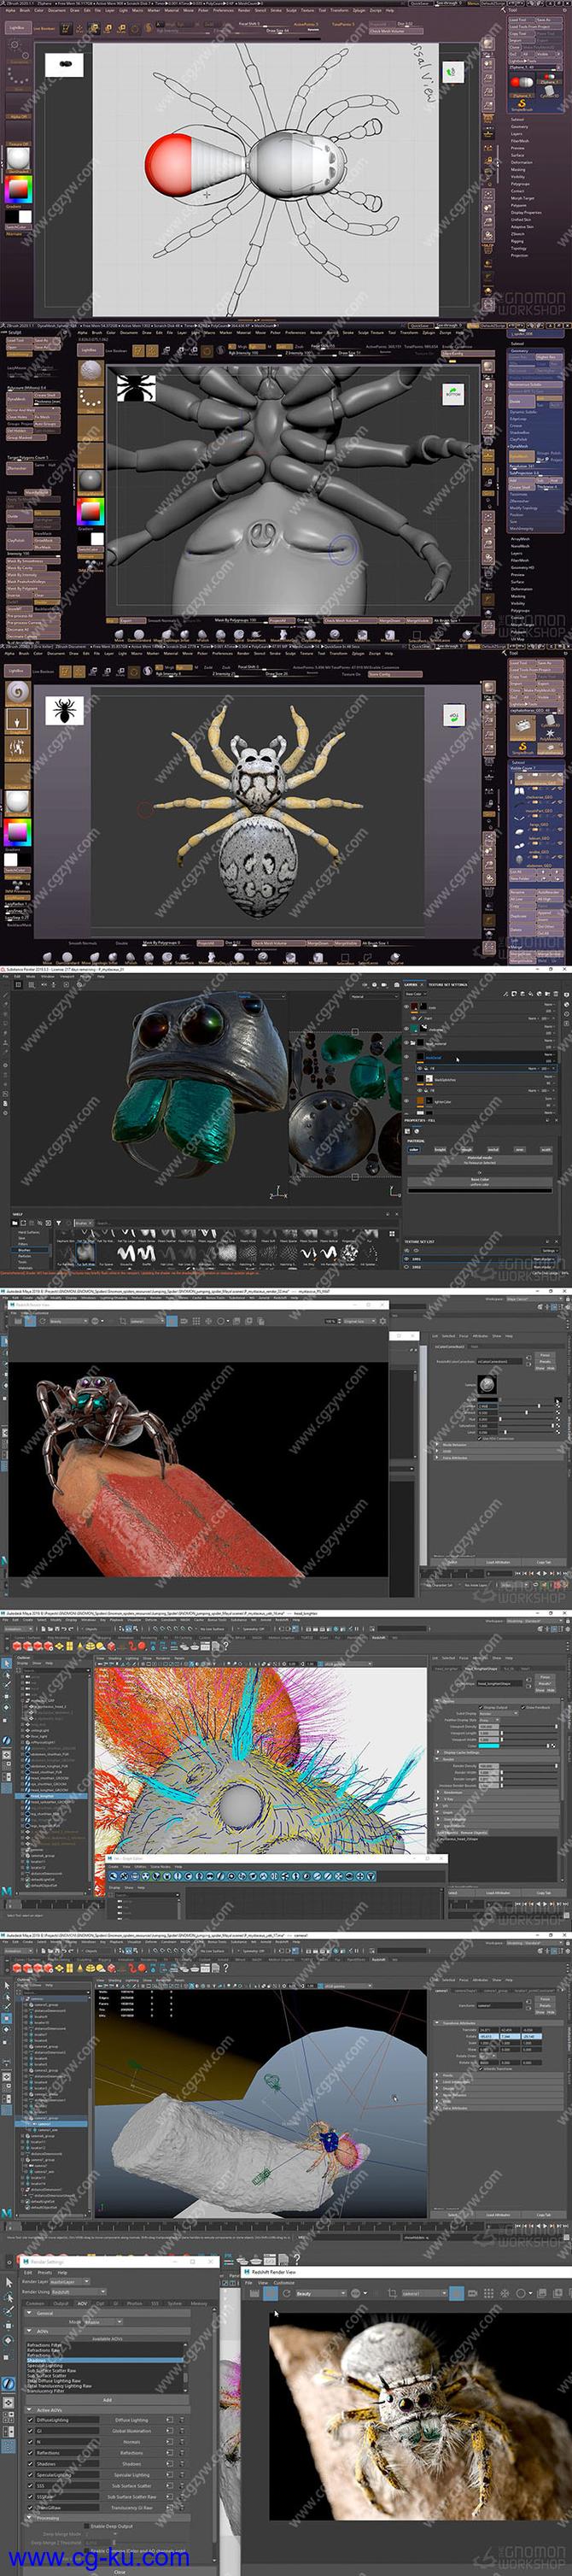Toggle the Shadows active AOV checkbox
This screenshot has width=572, height=2576.
[30, 2464]
